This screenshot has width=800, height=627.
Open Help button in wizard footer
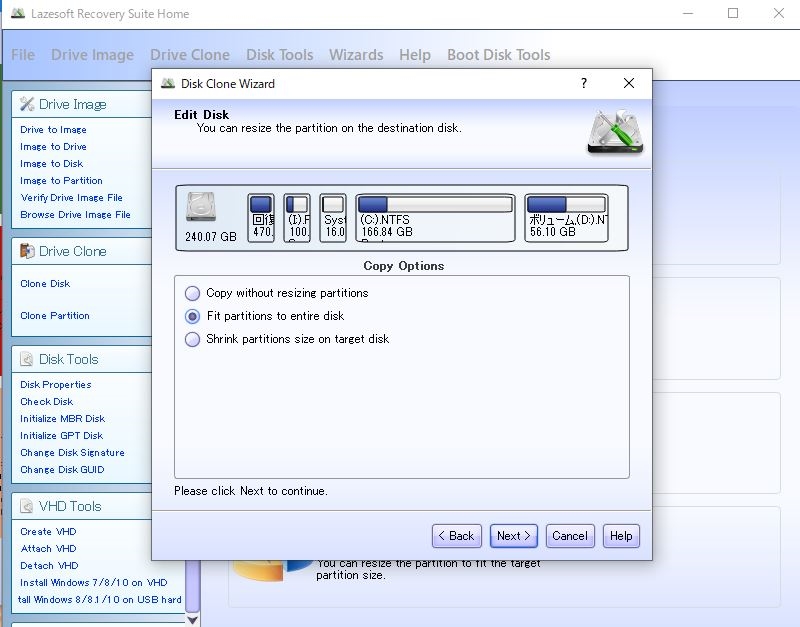tap(621, 536)
